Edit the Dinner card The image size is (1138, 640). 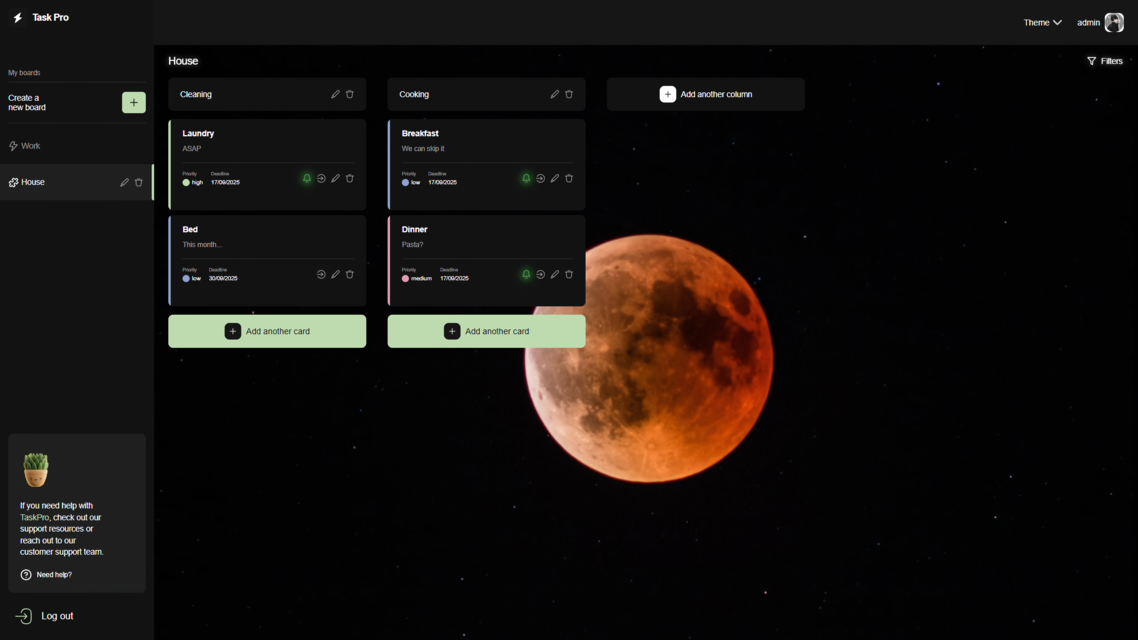[x=554, y=274]
